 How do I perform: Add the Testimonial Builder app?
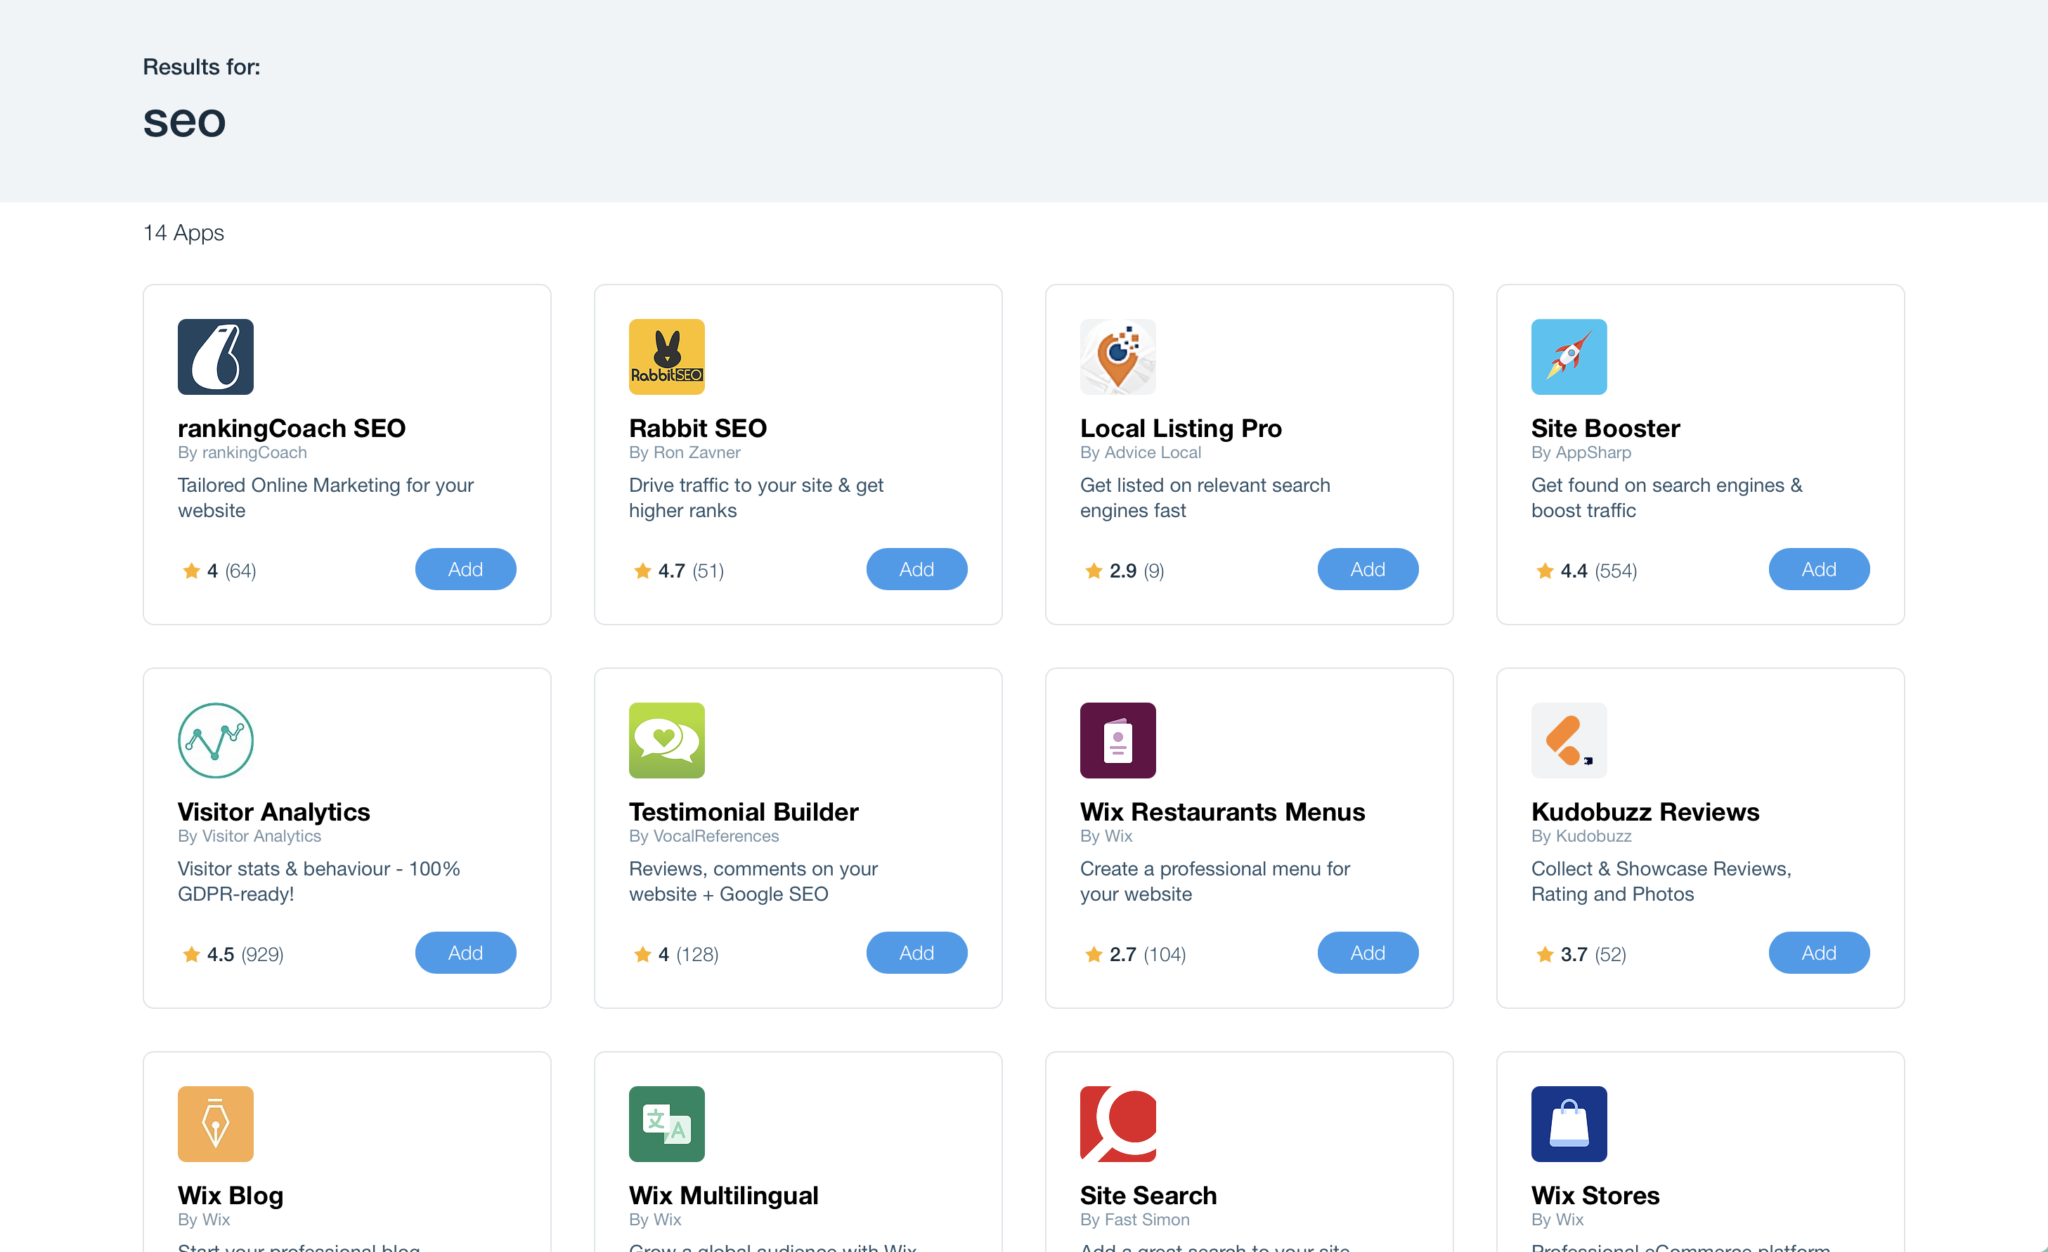(x=916, y=953)
